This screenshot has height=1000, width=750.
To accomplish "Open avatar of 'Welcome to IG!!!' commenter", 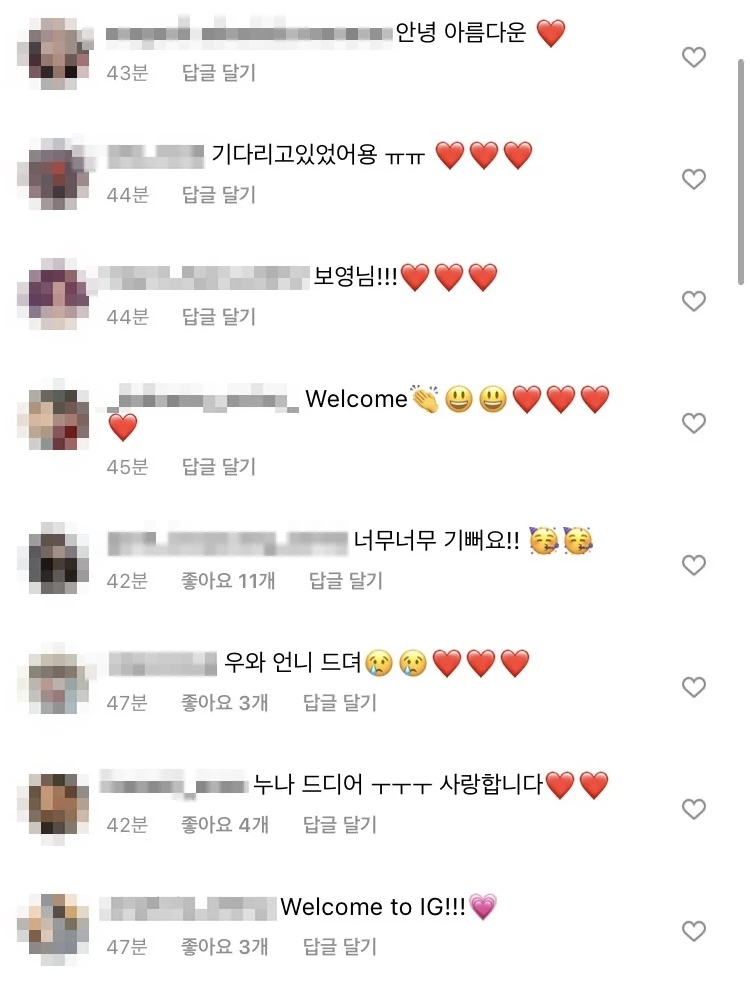I will click(x=54, y=924).
